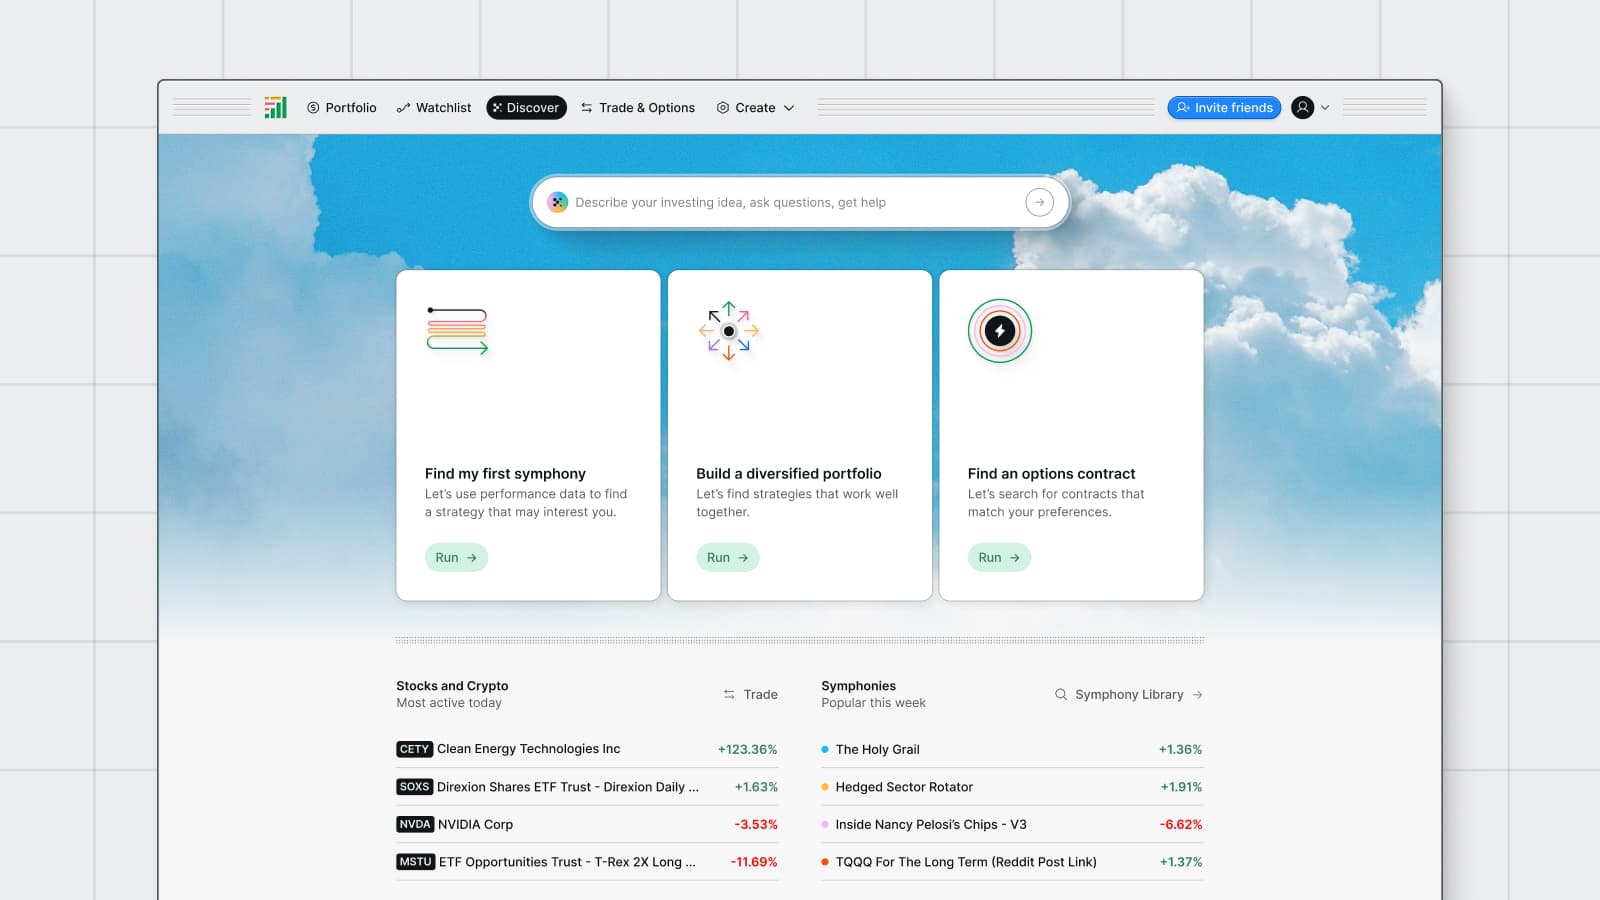Open the Symphony Library link
This screenshot has width=1600, height=900.
[1129, 695]
